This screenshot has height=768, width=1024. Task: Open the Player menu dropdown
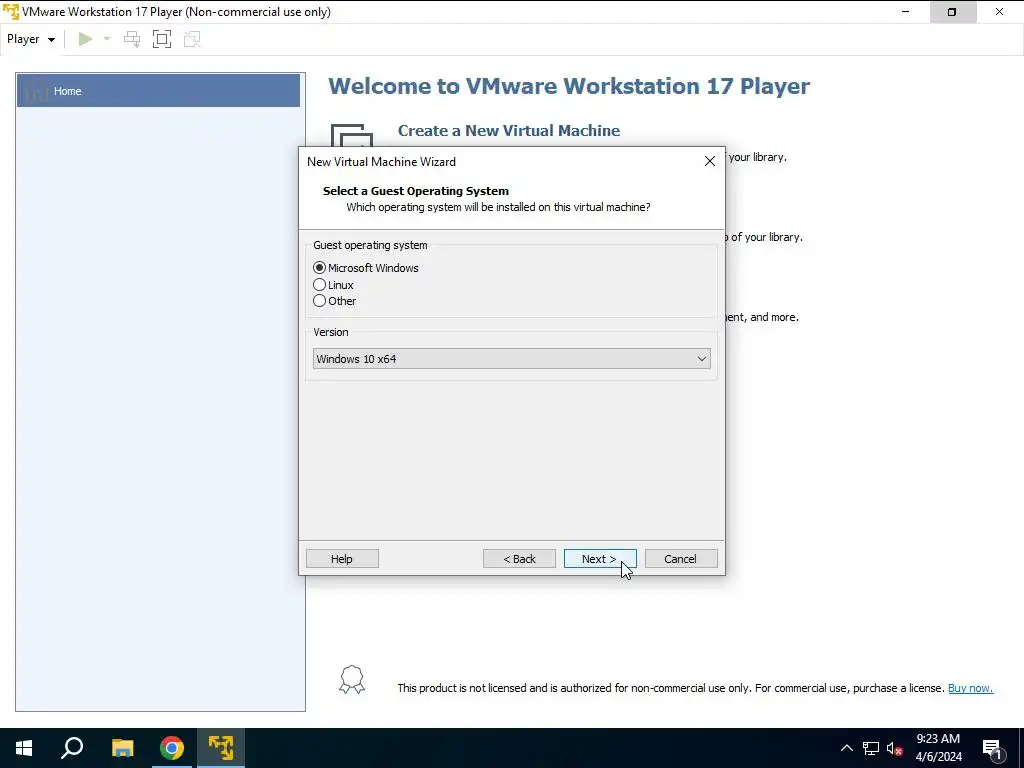[31, 39]
